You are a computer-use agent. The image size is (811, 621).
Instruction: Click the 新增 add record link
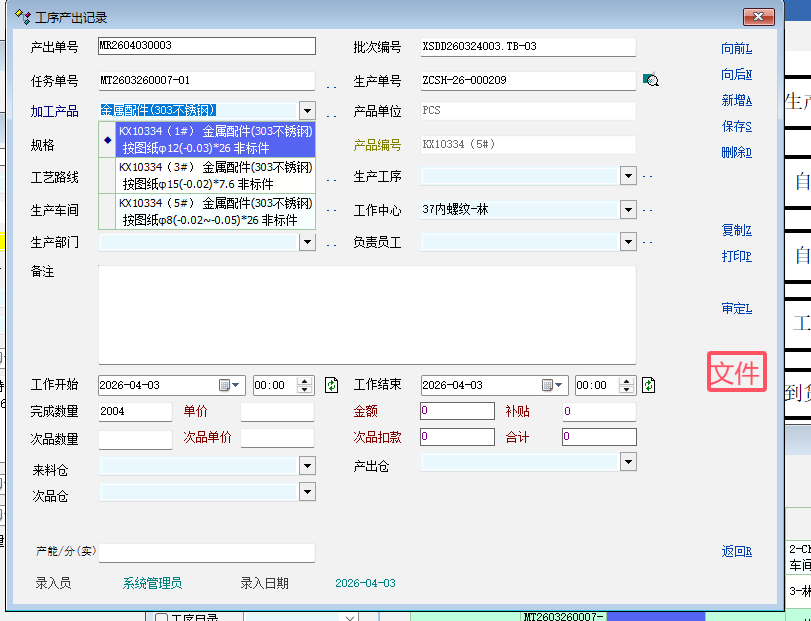(735, 101)
